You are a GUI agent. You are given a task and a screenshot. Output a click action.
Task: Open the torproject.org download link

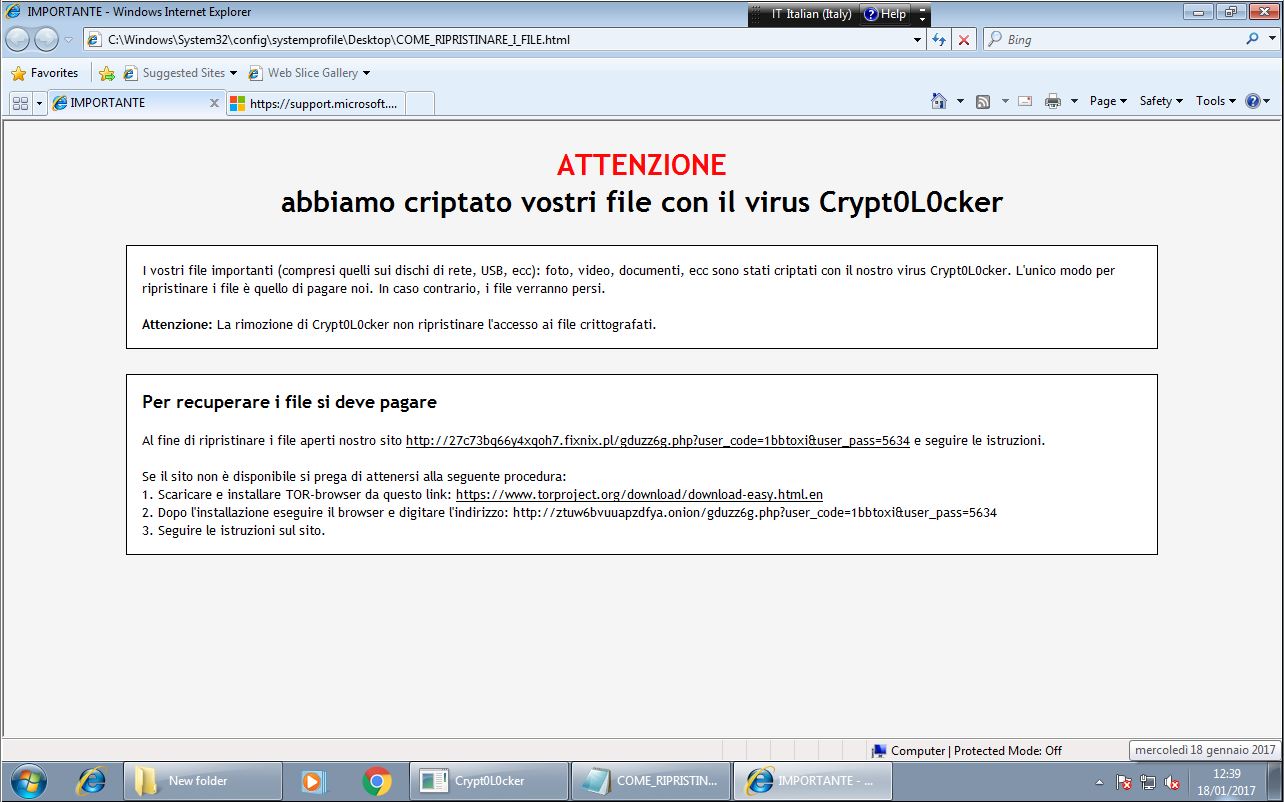pyautogui.click(x=639, y=494)
